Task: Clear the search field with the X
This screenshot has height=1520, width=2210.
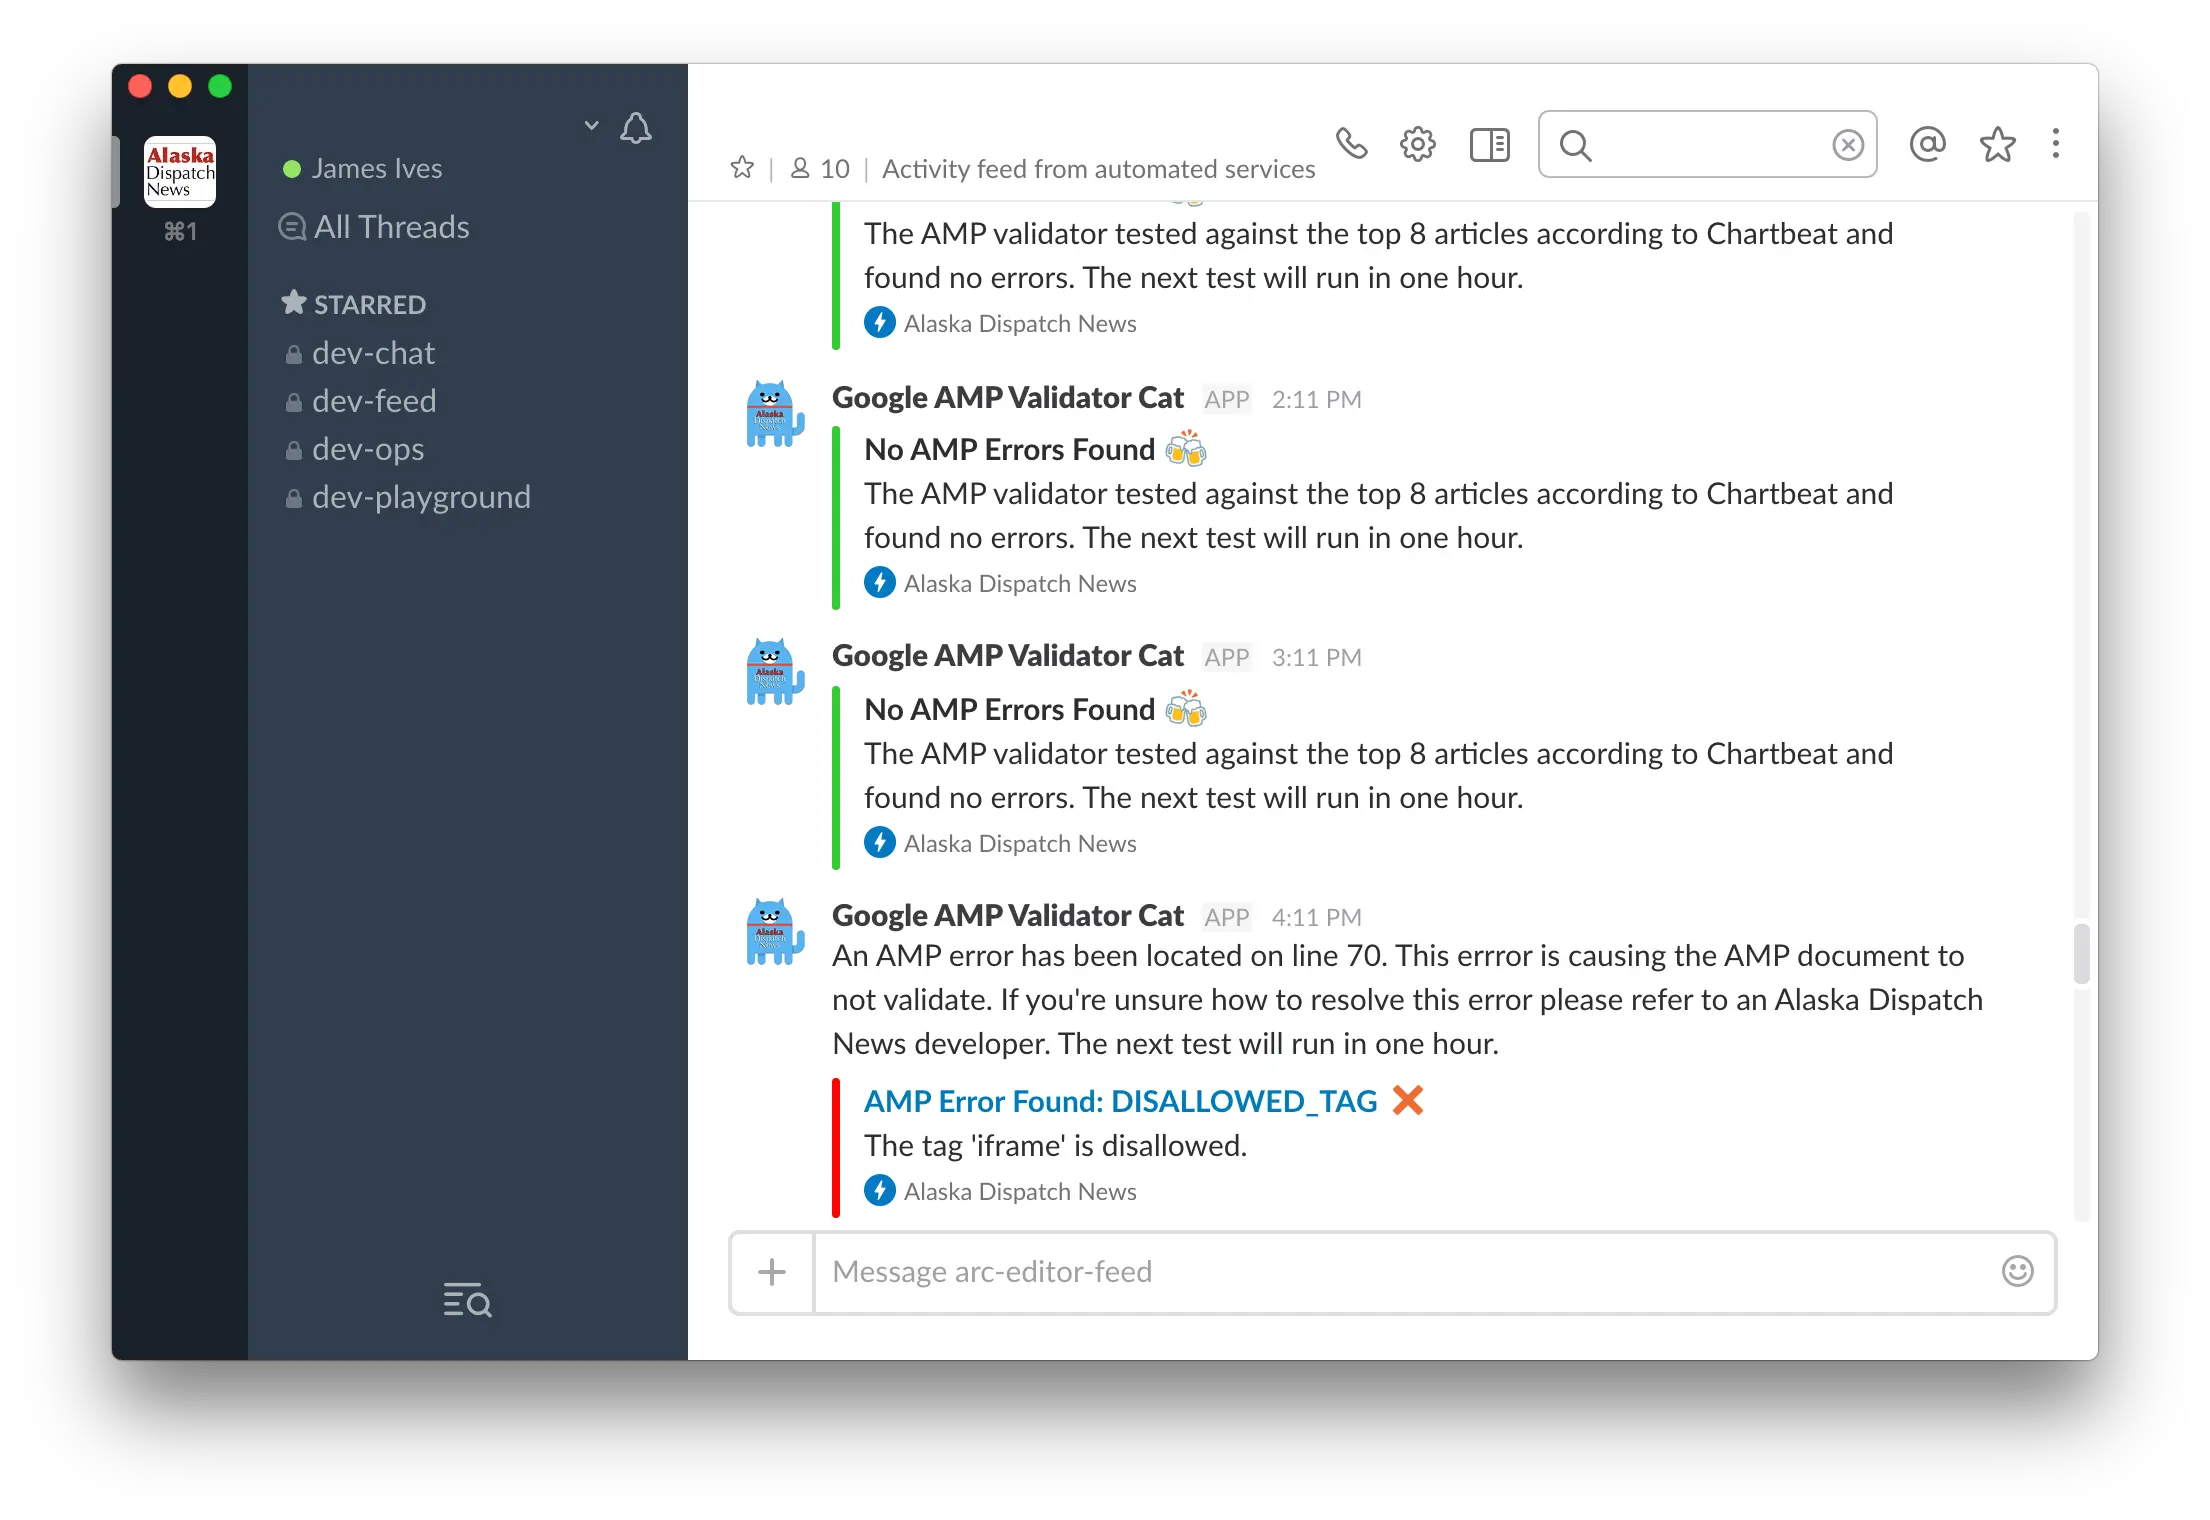Action: tap(1846, 144)
